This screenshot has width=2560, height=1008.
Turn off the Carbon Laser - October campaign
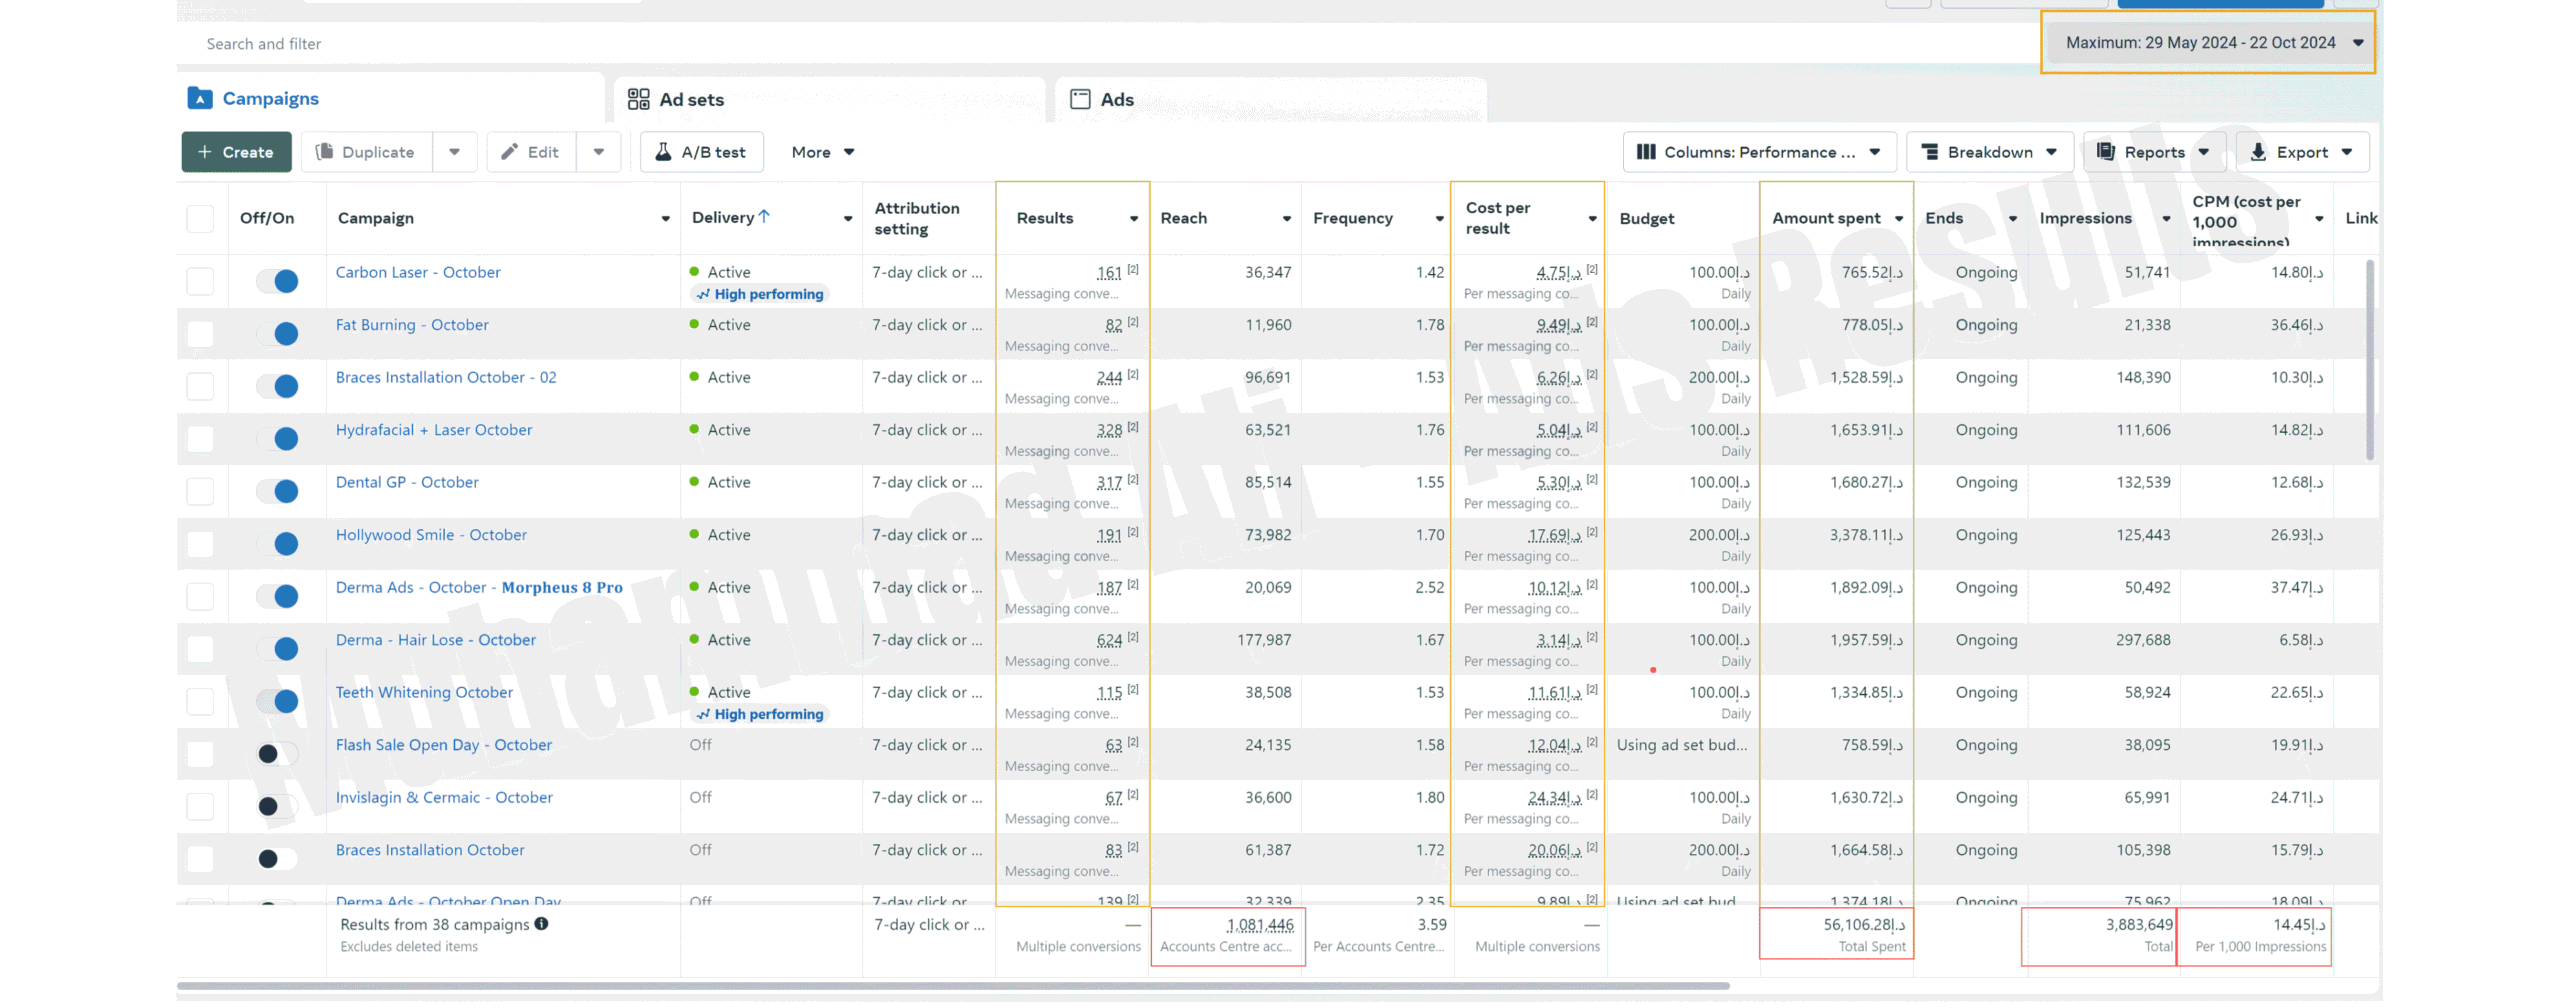(x=277, y=281)
